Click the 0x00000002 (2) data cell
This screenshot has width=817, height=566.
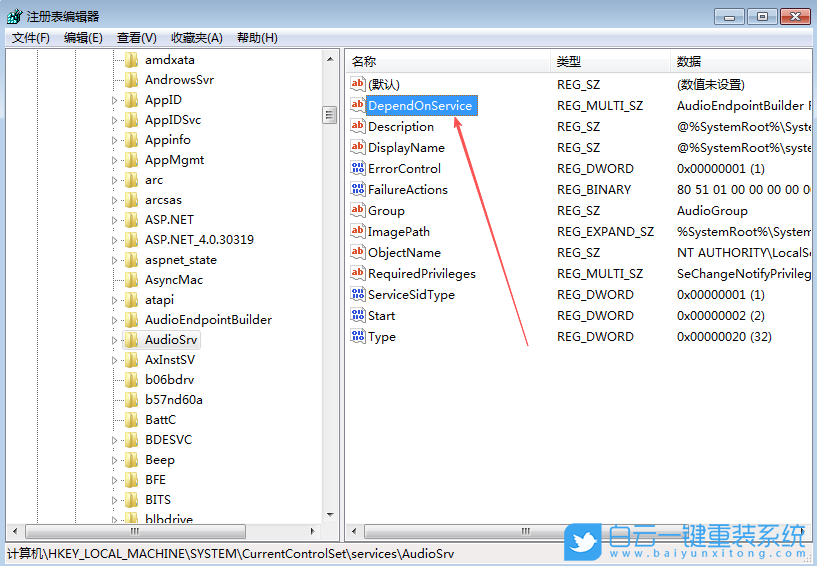[x=721, y=316]
